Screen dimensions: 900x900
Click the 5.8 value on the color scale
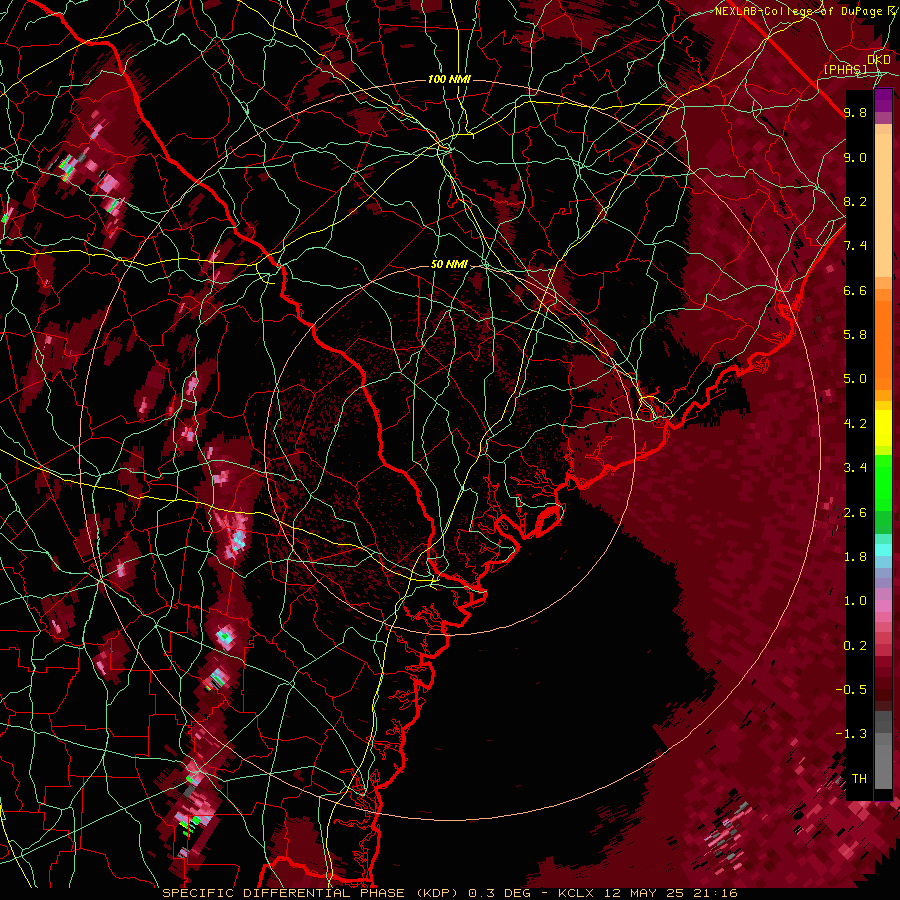855,335
